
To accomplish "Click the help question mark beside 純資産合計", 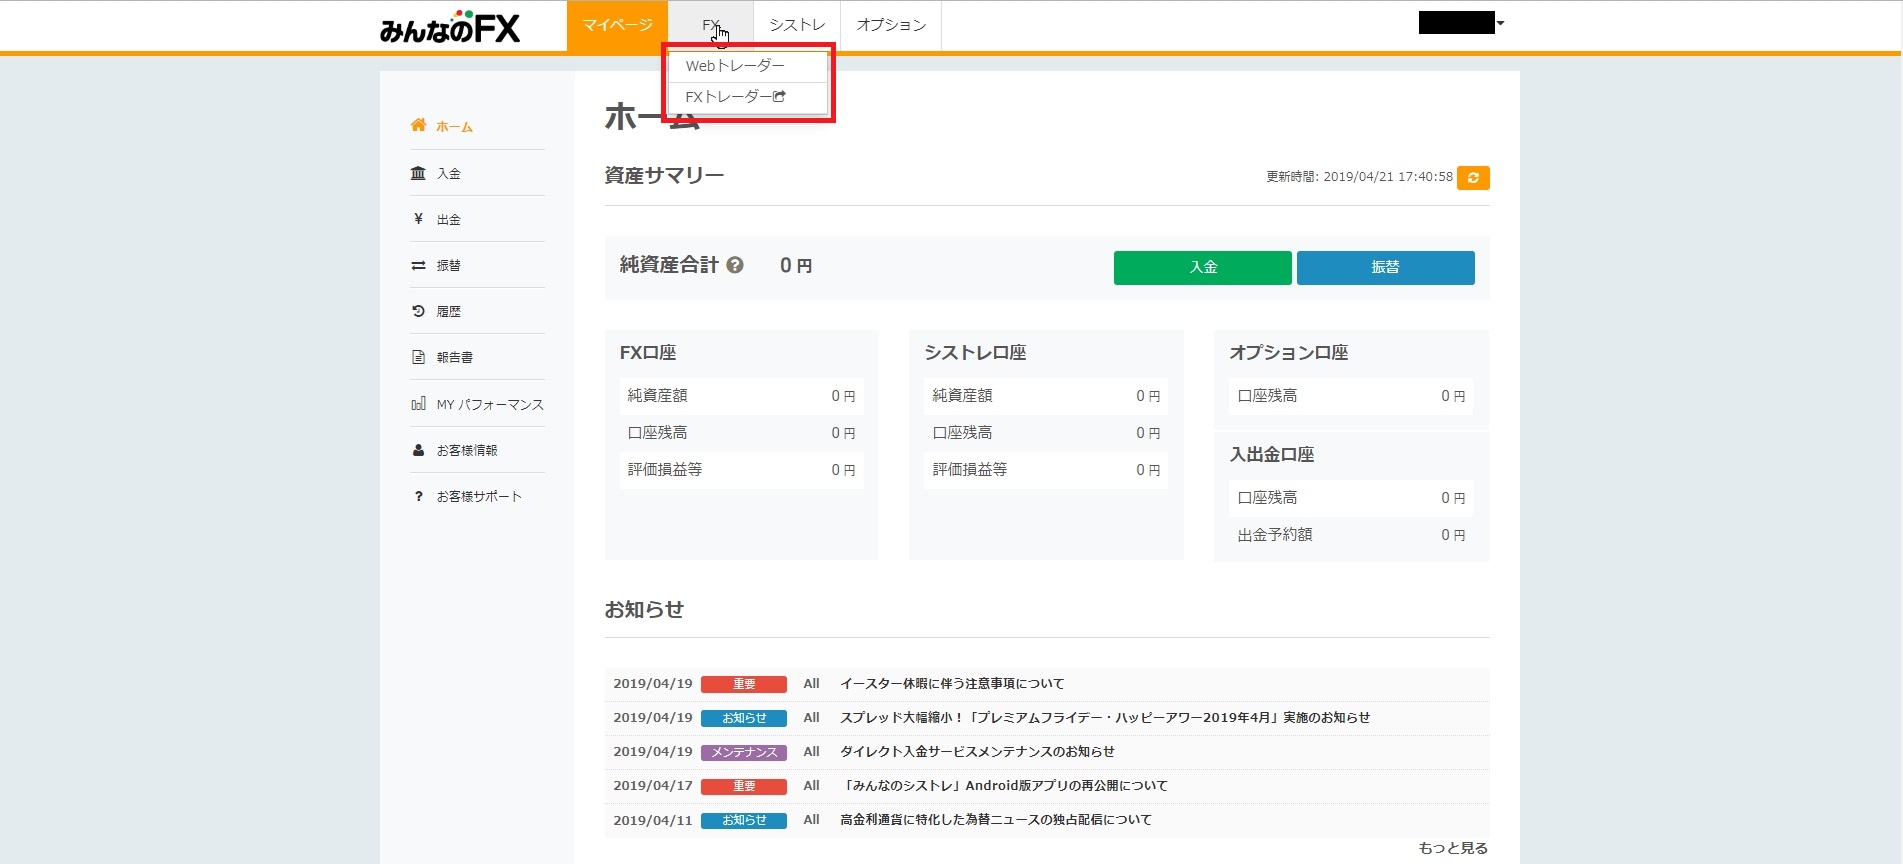I will click(735, 266).
